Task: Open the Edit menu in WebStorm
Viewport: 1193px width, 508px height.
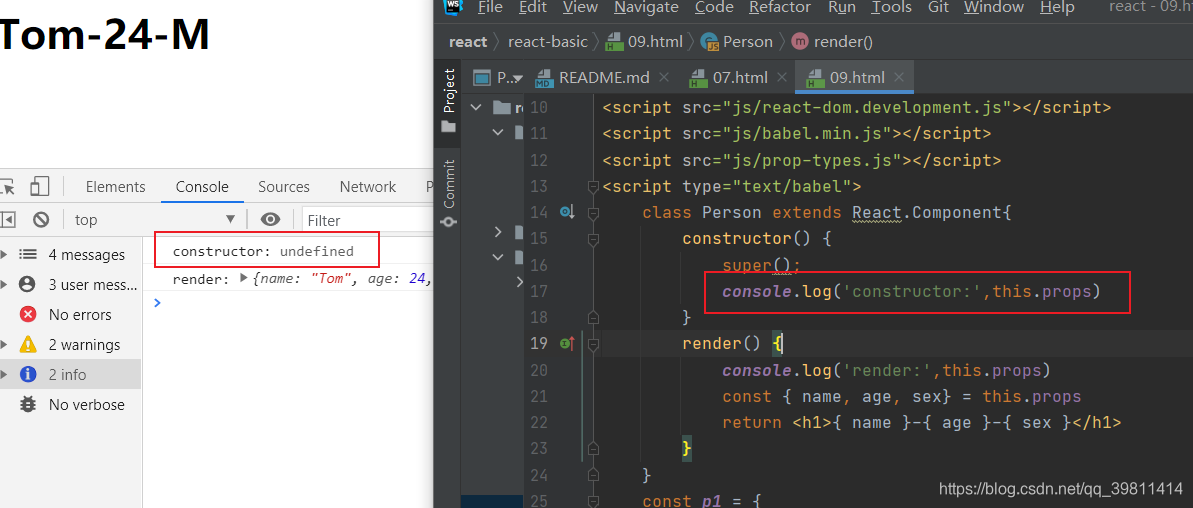Action: tap(533, 8)
